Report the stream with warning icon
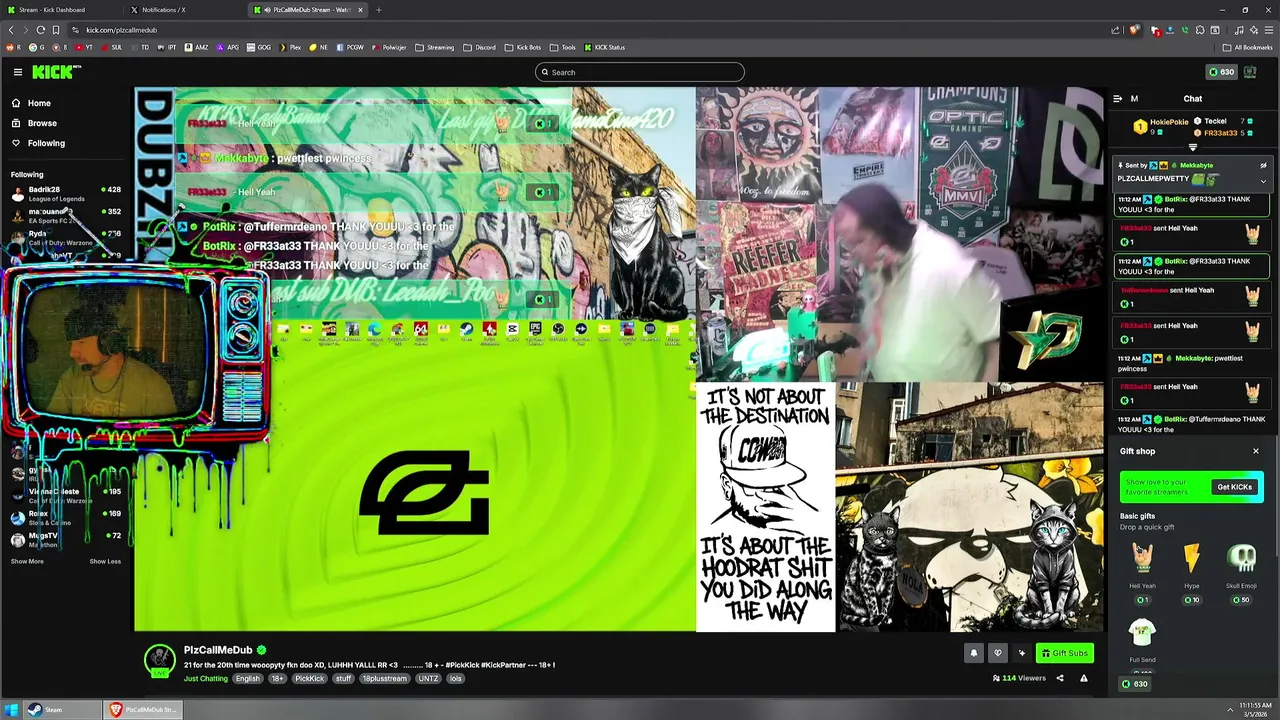Screen dimensions: 1280x720 tap(1083, 678)
